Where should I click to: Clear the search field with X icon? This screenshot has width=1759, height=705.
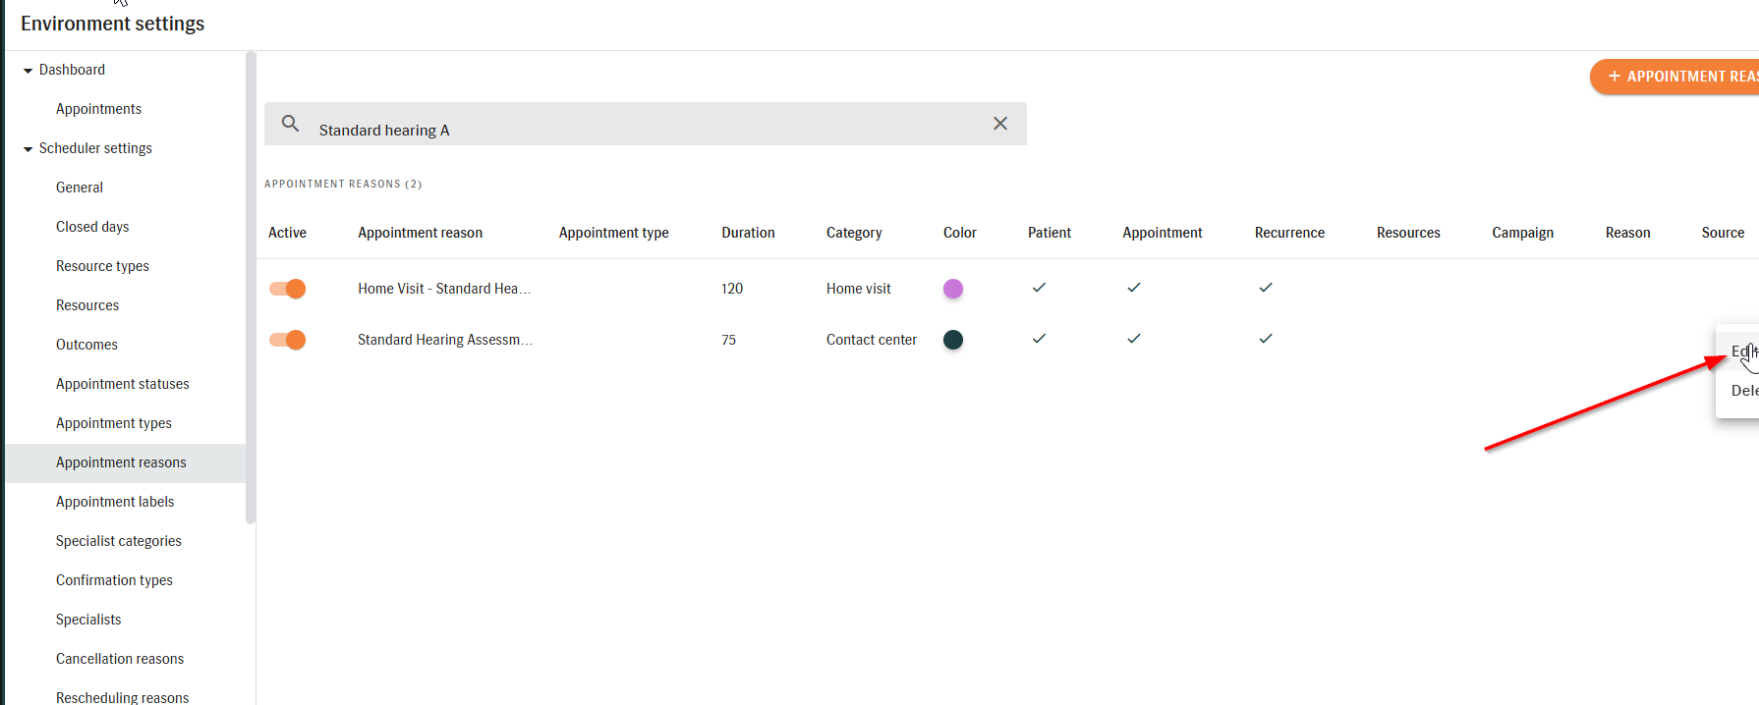pos(1000,124)
